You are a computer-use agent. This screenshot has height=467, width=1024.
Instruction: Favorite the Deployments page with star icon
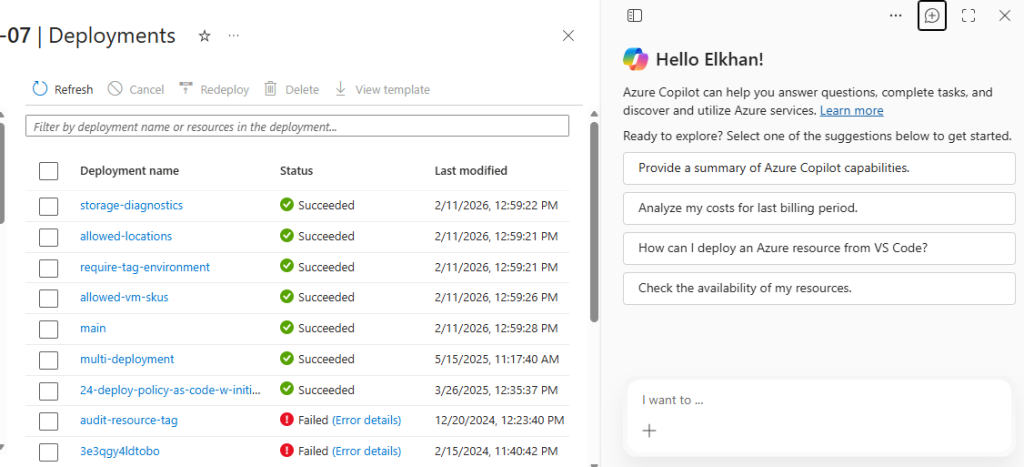pyautogui.click(x=205, y=36)
